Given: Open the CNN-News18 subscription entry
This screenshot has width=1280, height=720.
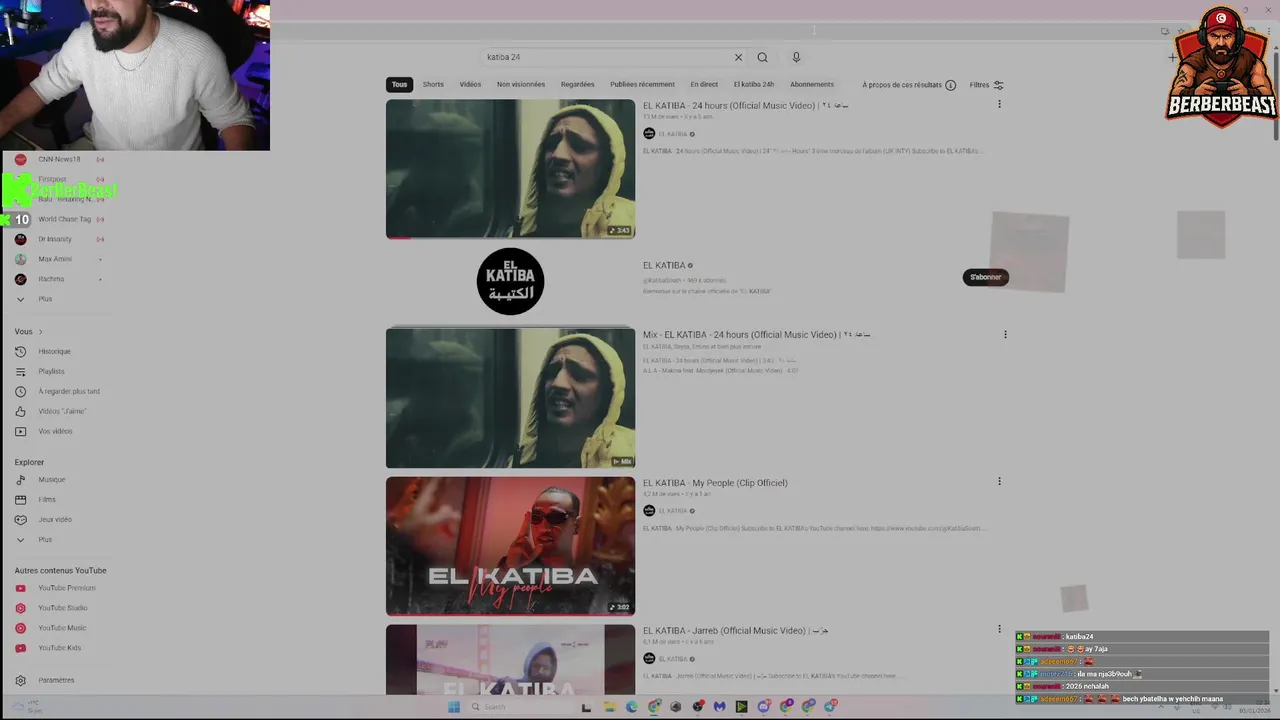Looking at the screenshot, I should 59,159.
